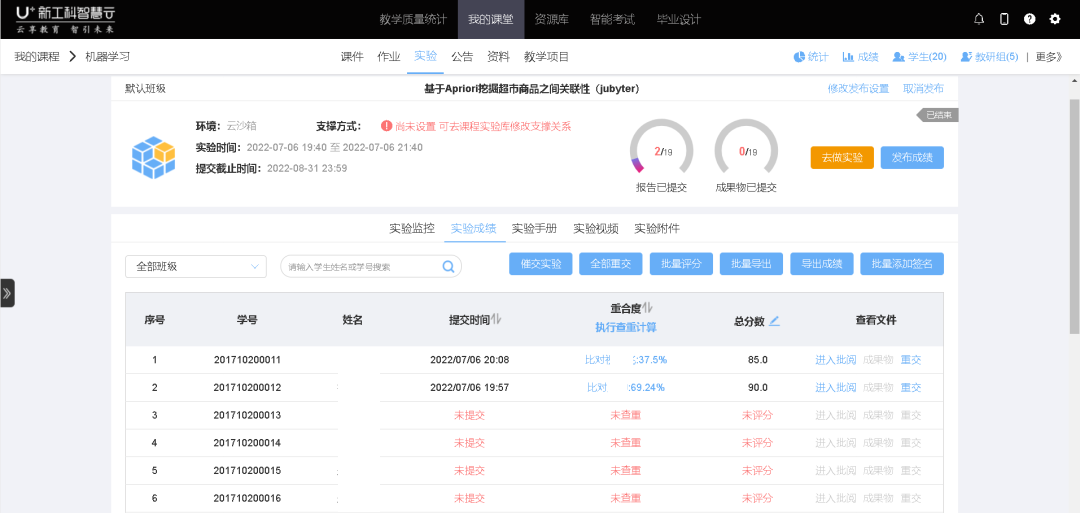Open the 实验视频 sub-tab
Screen dimensions: 1080x513
[x=596, y=229]
